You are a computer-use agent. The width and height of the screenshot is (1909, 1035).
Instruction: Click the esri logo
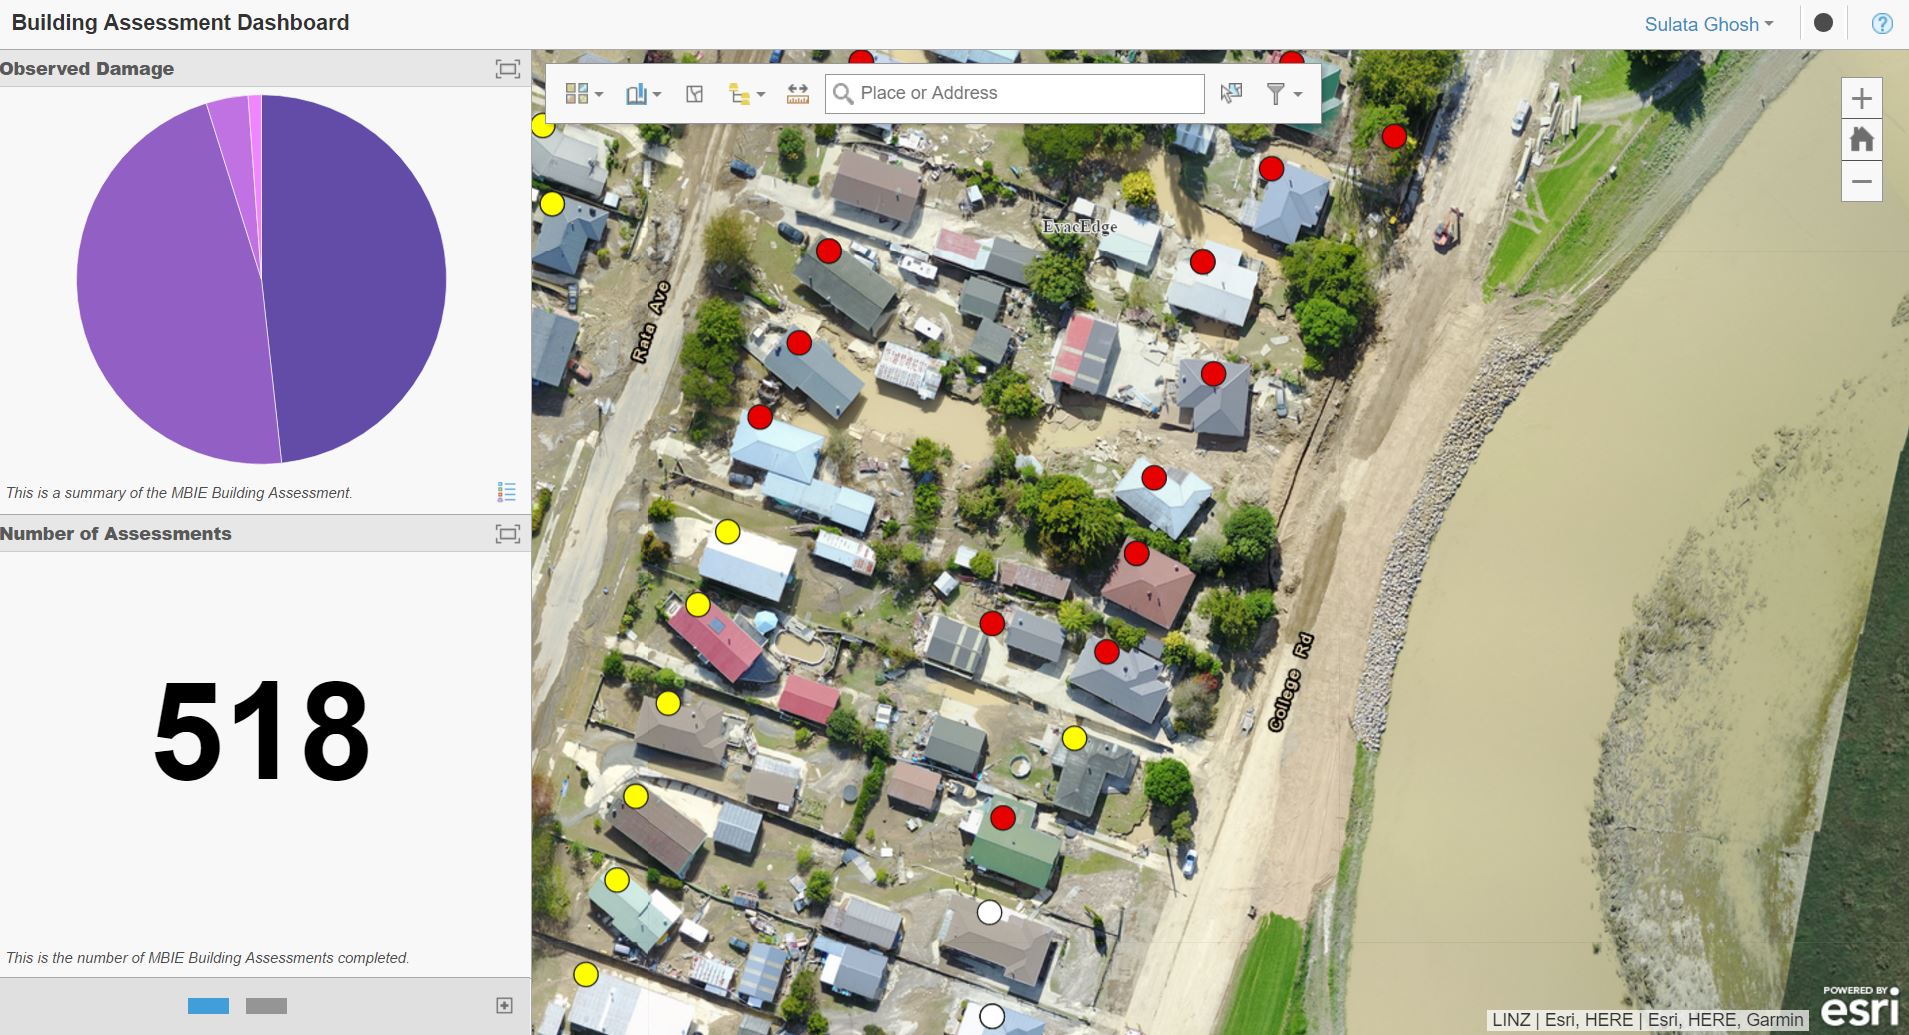pyautogui.click(x=1859, y=1006)
